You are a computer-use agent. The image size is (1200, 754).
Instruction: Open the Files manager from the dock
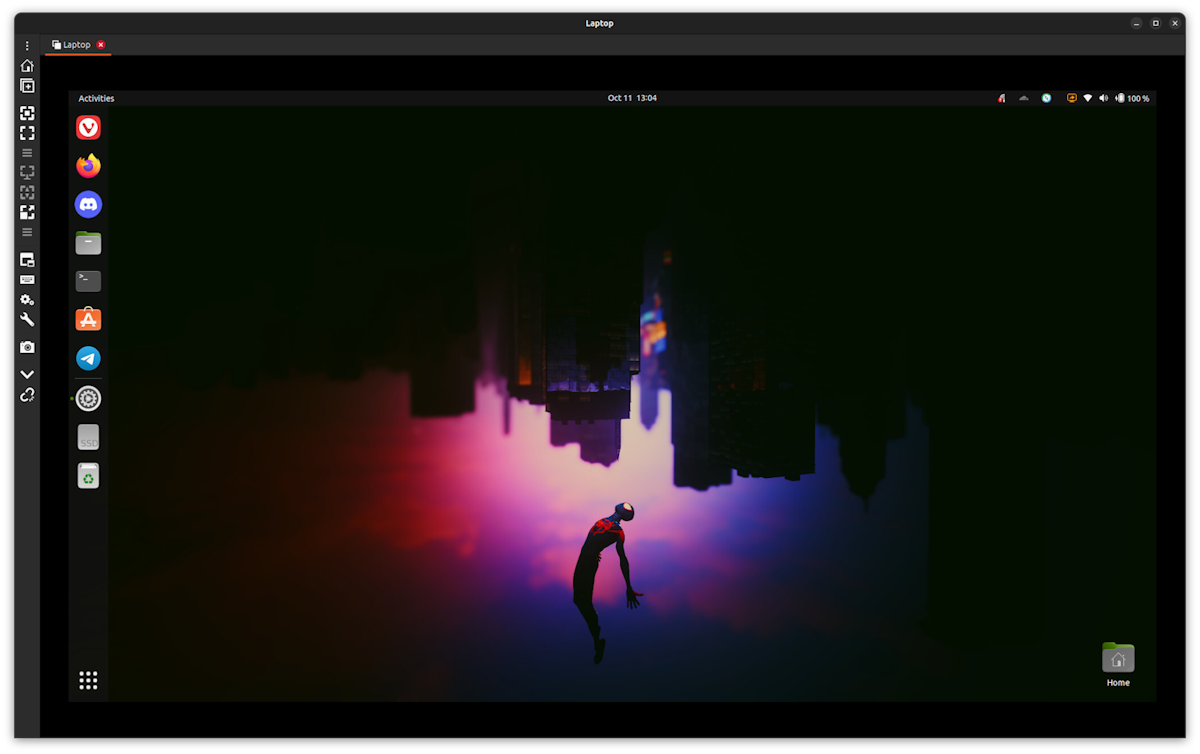(88, 243)
